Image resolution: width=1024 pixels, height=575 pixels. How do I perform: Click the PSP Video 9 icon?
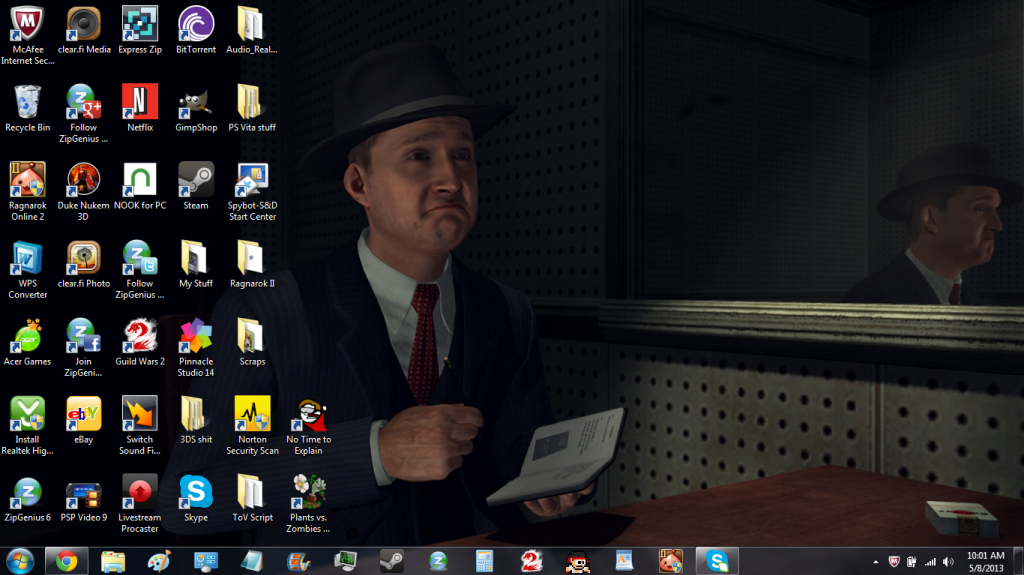coord(84,499)
